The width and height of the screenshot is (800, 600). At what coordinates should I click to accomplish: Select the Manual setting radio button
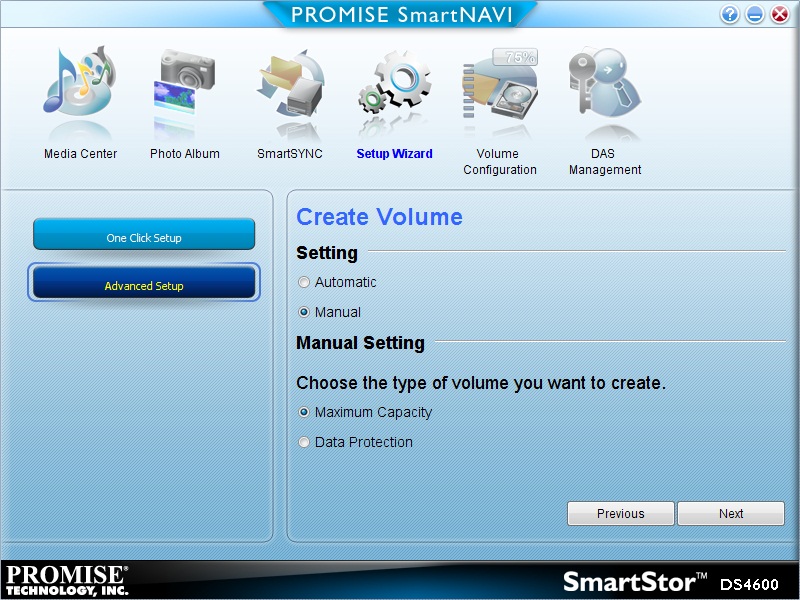coord(304,312)
